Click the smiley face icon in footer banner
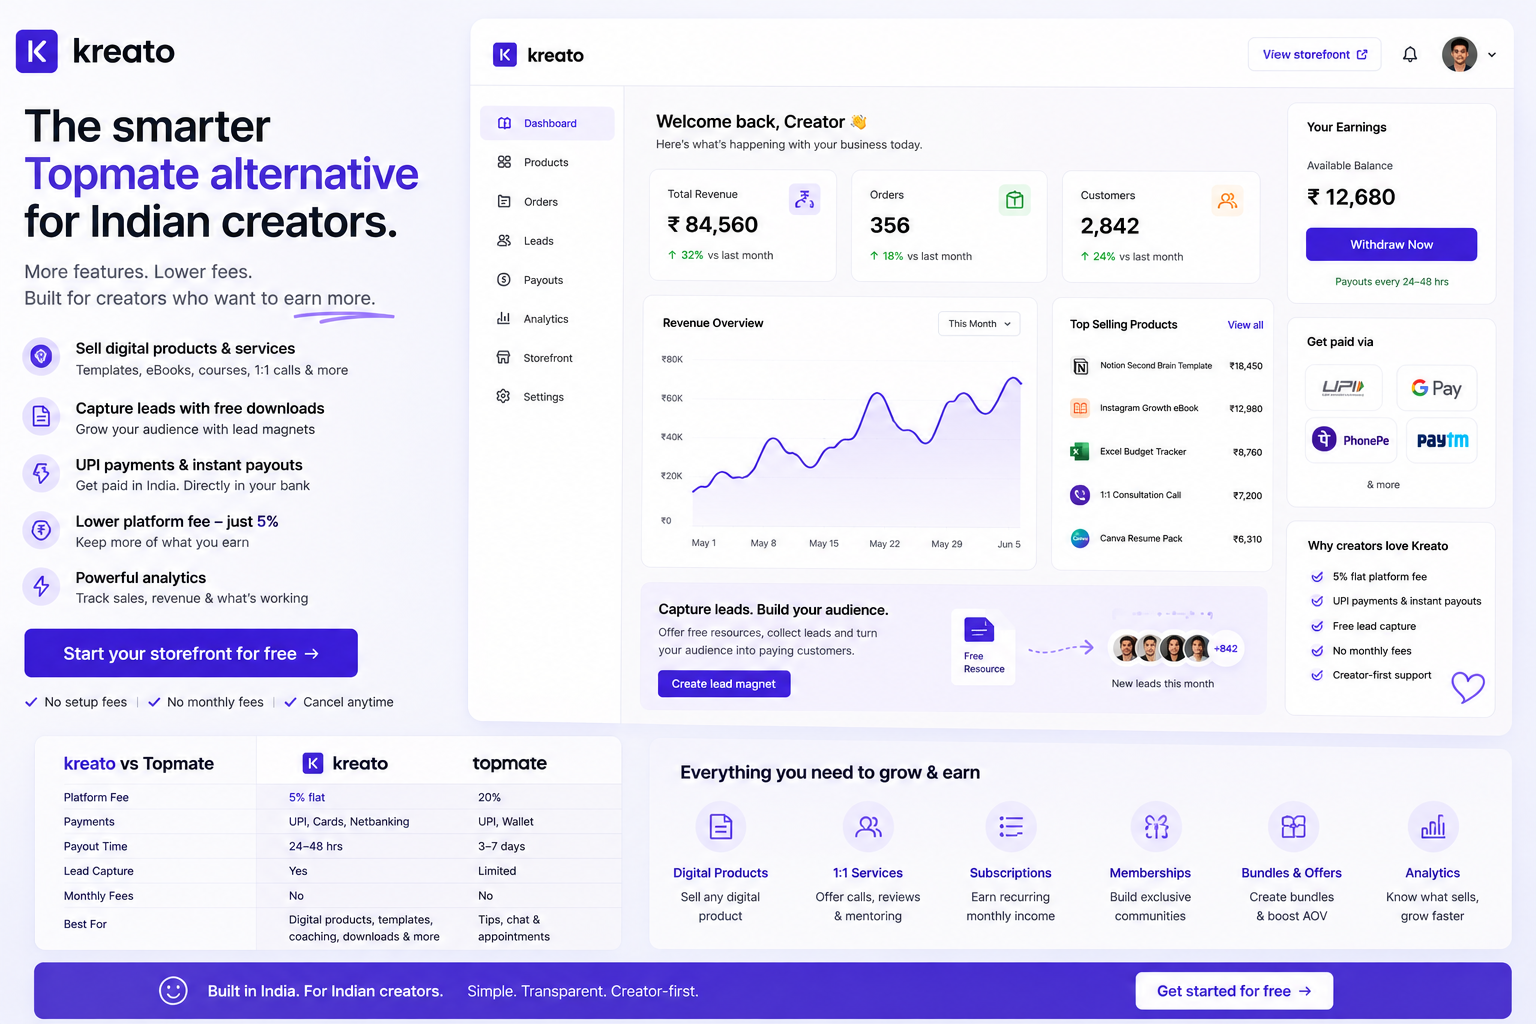 pos(173,991)
